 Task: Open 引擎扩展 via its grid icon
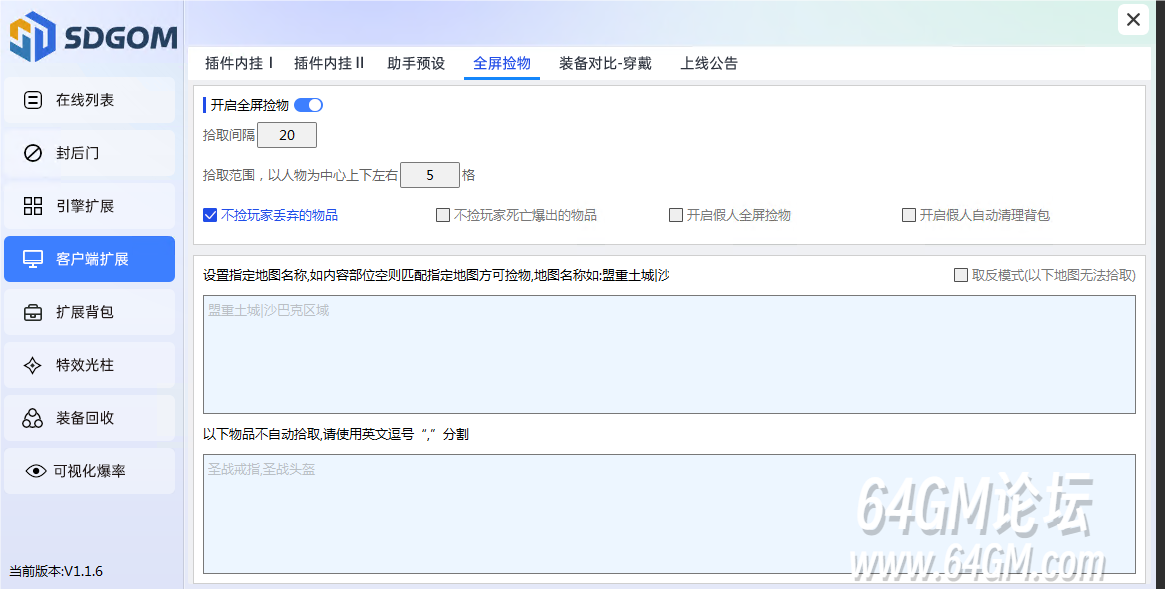coord(33,206)
